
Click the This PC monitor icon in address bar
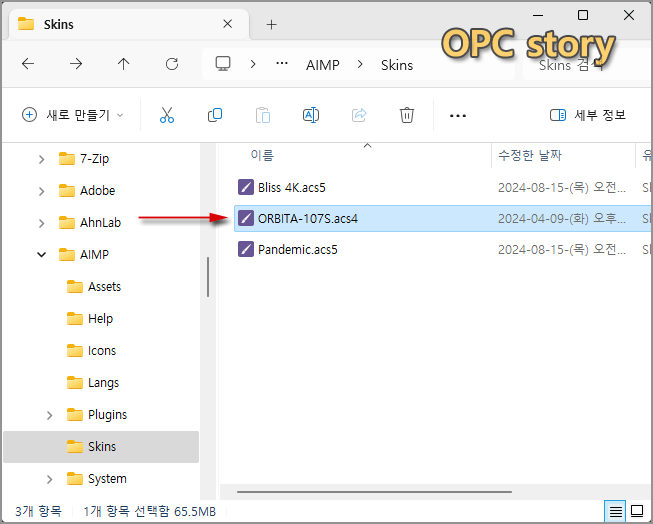pos(223,64)
